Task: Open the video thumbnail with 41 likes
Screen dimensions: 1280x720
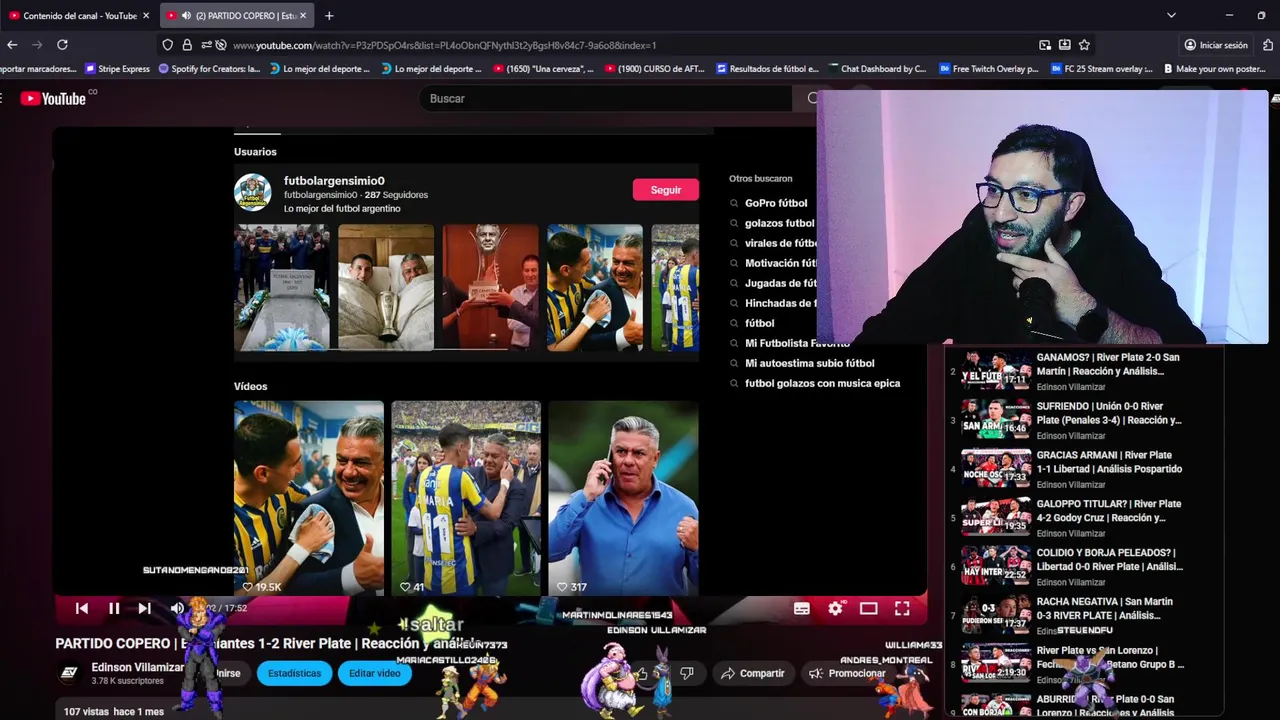Action: (x=466, y=498)
